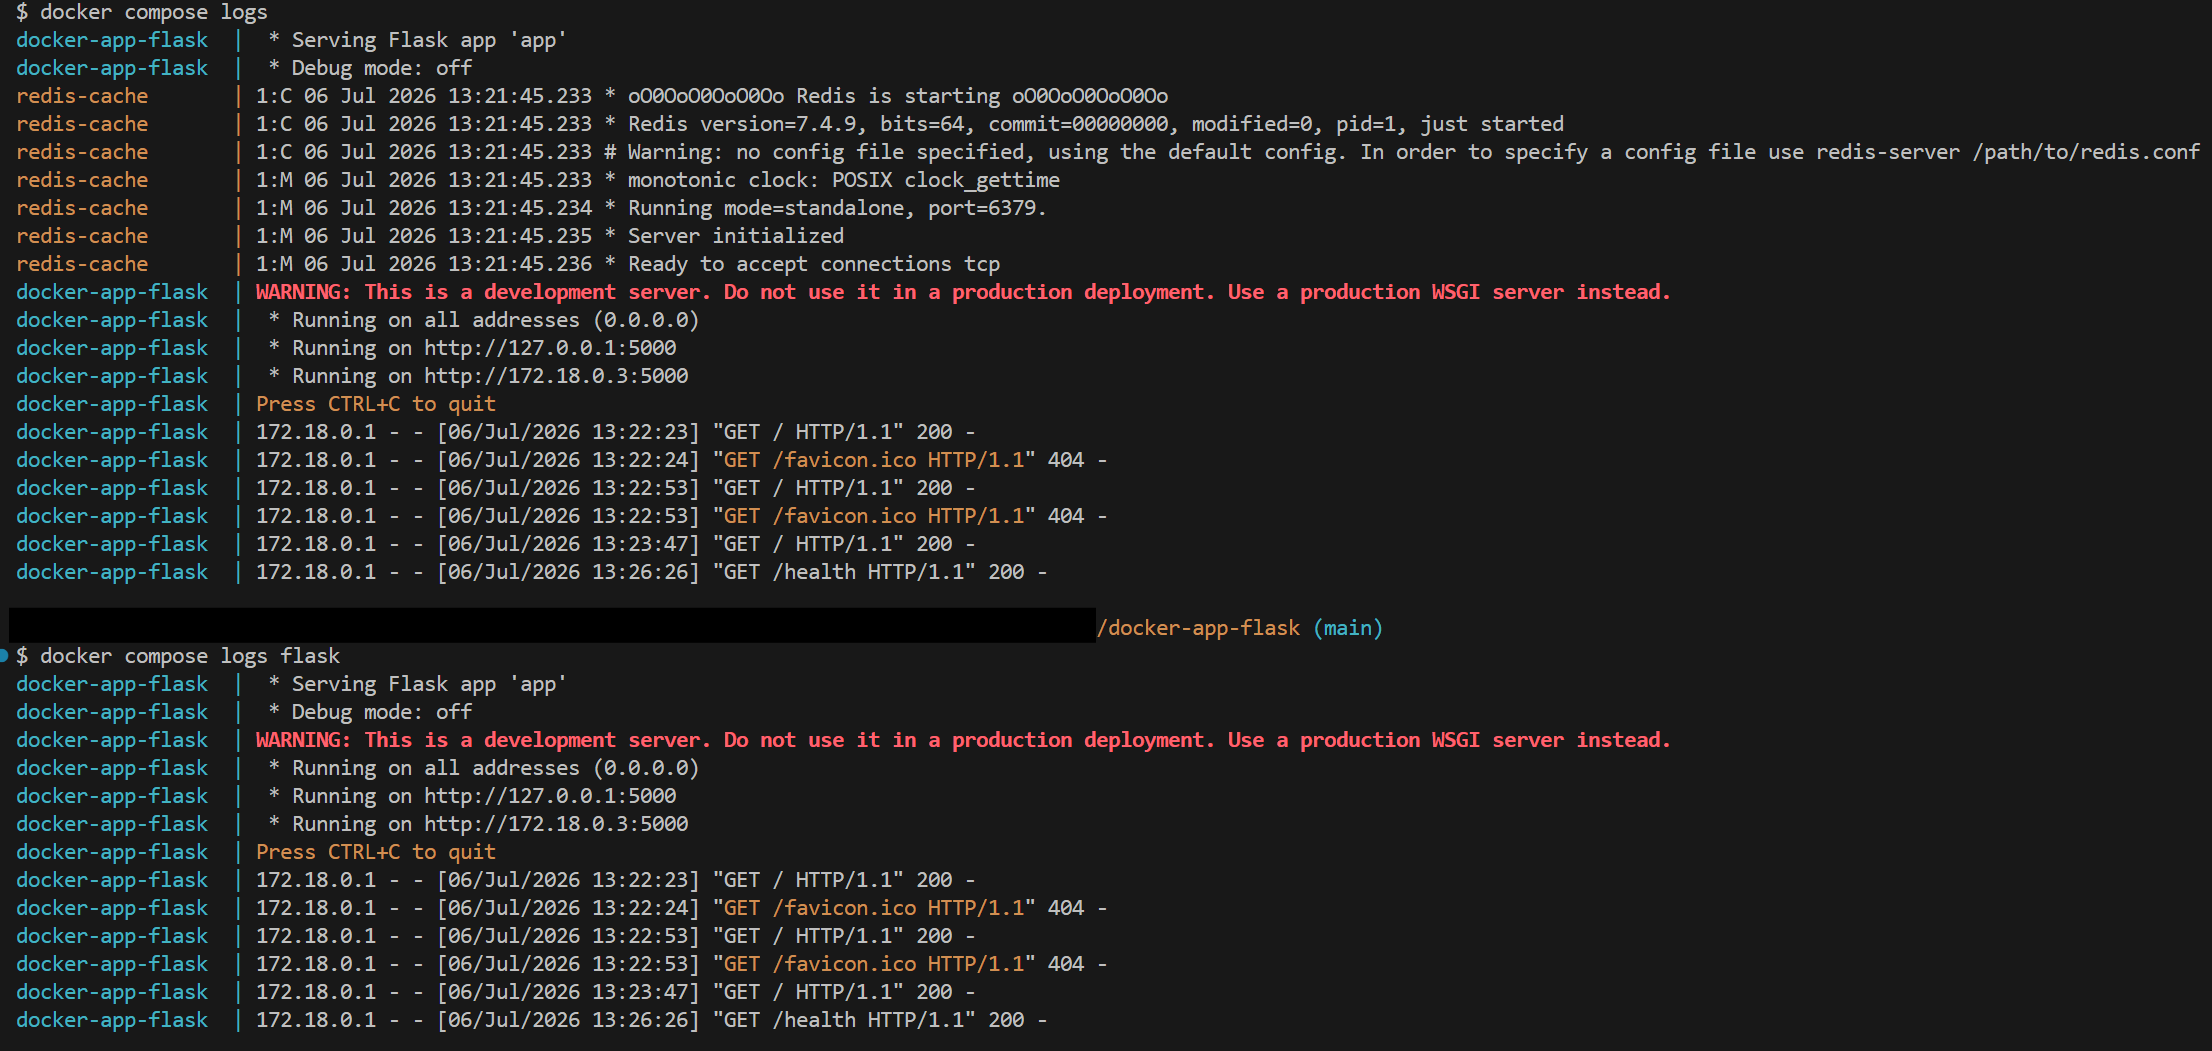
Task: Click 'Ready to accept connections tcp' line
Action: click(814, 264)
